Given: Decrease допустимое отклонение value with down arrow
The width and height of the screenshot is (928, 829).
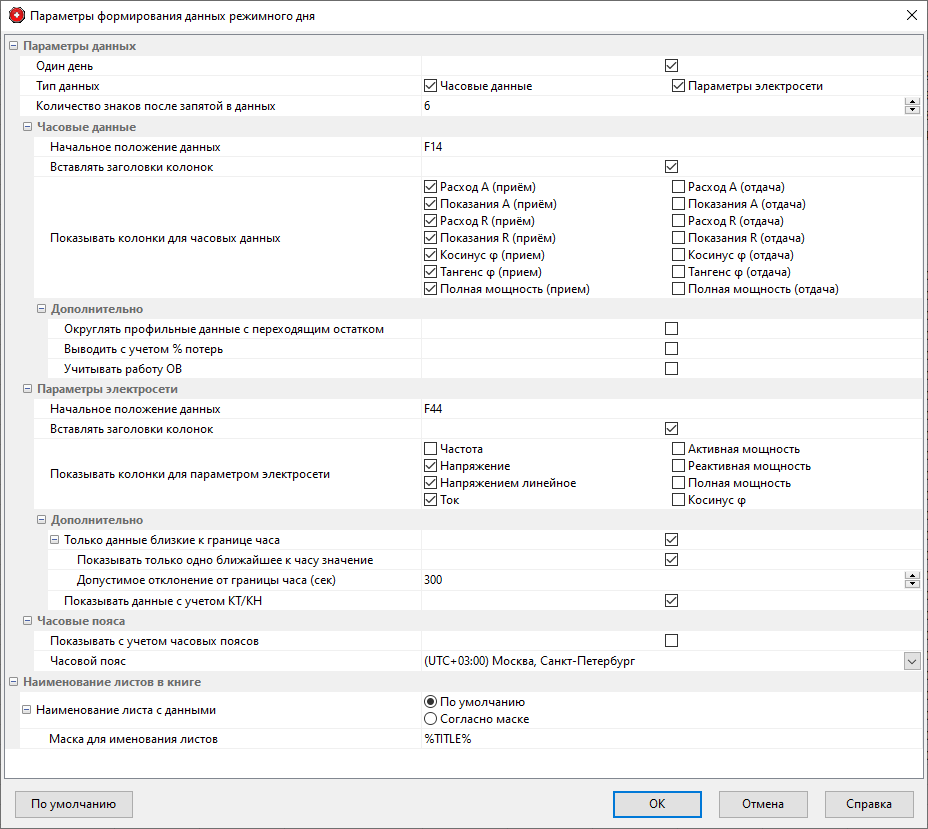Looking at the screenshot, I should (x=911, y=584).
